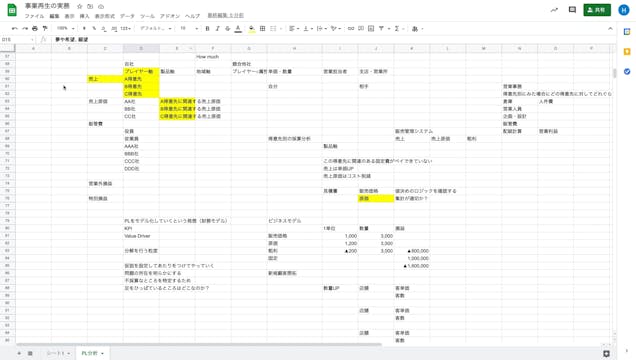
Task: Switch to the first sheet tab
Action: [x=58, y=354]
